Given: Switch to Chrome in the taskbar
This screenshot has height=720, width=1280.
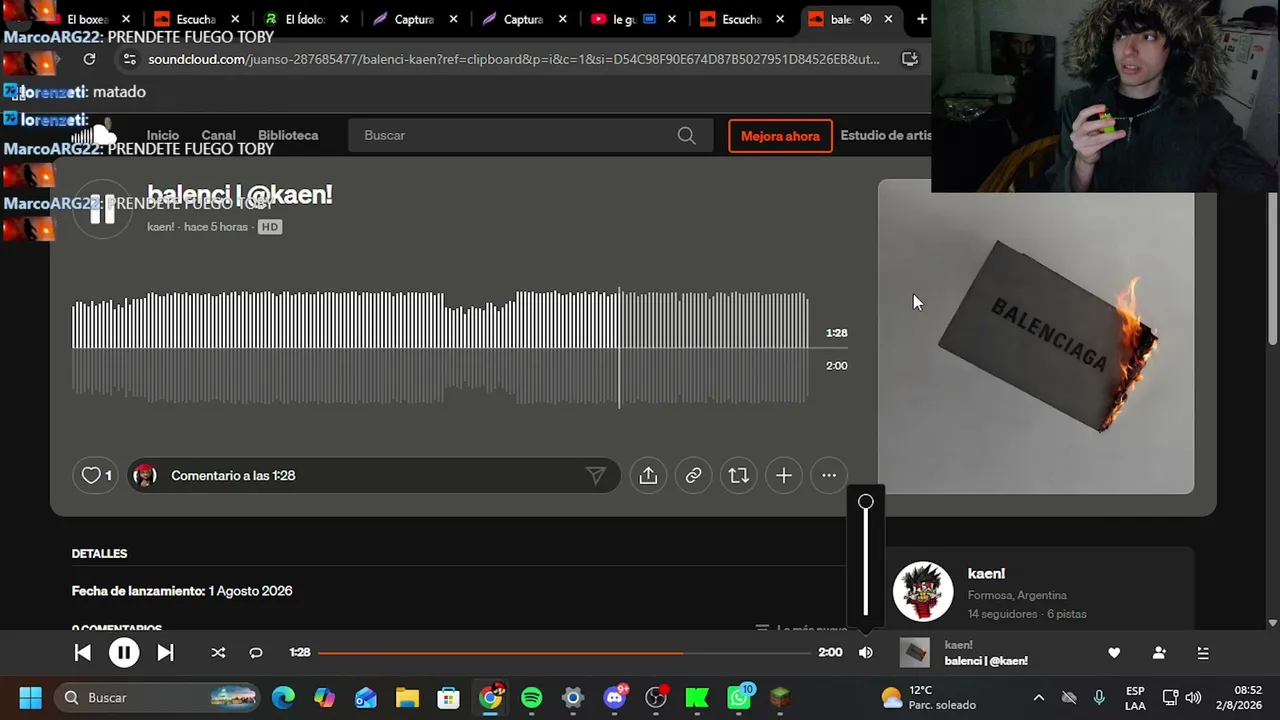Looking at the screenshot, I should [x=490, y=698].
